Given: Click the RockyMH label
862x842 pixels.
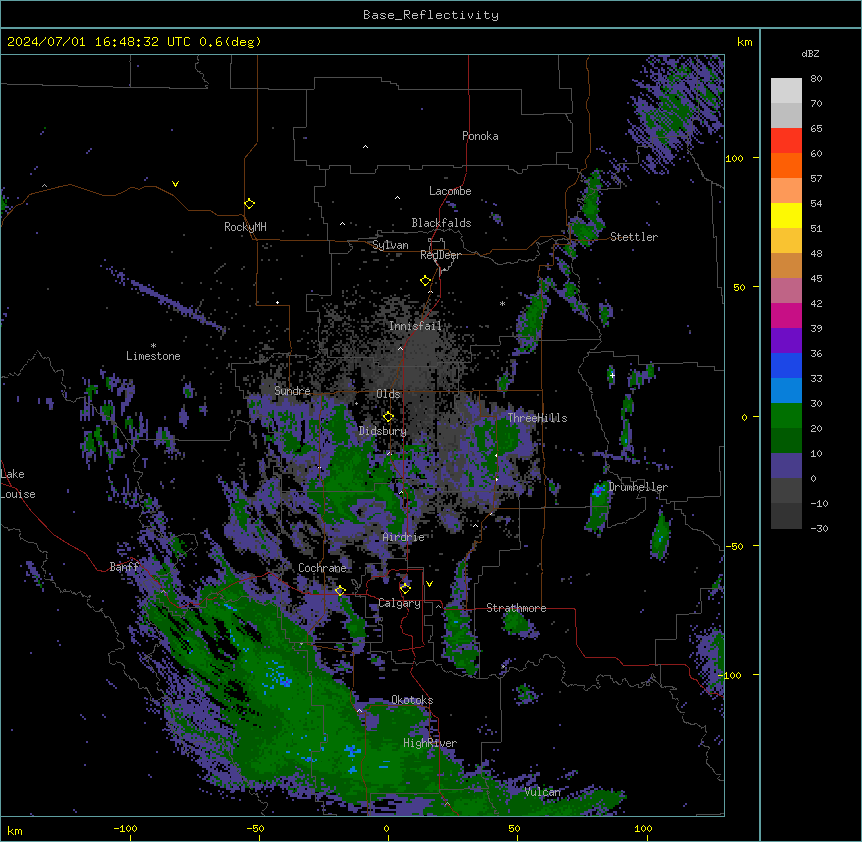Looking at the screenshot, I should pyautogui.click(x=245, y=227).
